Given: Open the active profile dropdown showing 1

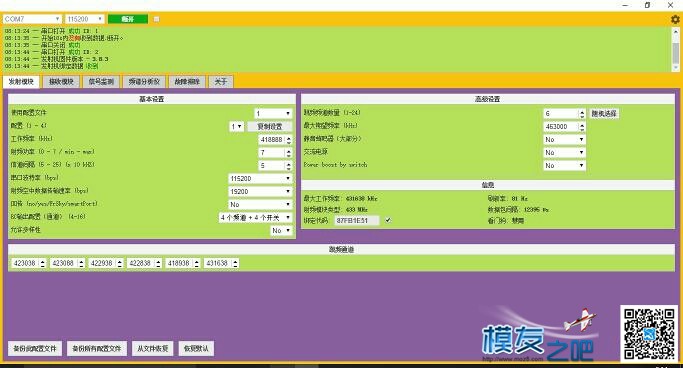Looking at the screenshot, I should pyautogui.click(x=273, y=113).
